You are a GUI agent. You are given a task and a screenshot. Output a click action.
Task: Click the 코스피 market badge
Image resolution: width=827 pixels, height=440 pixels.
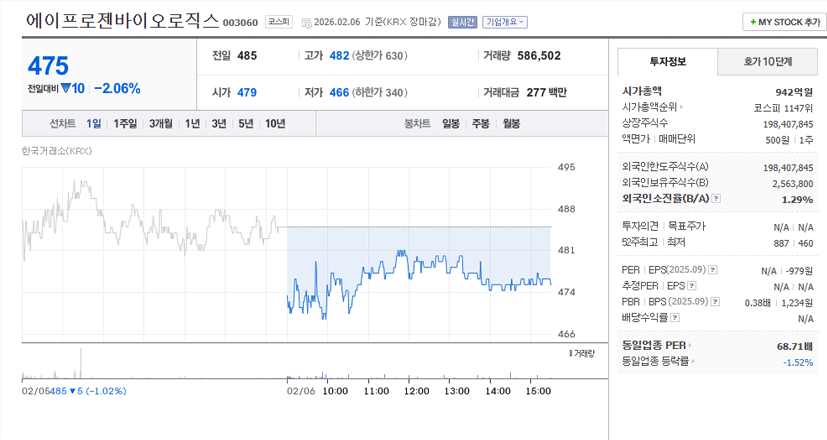278,22
